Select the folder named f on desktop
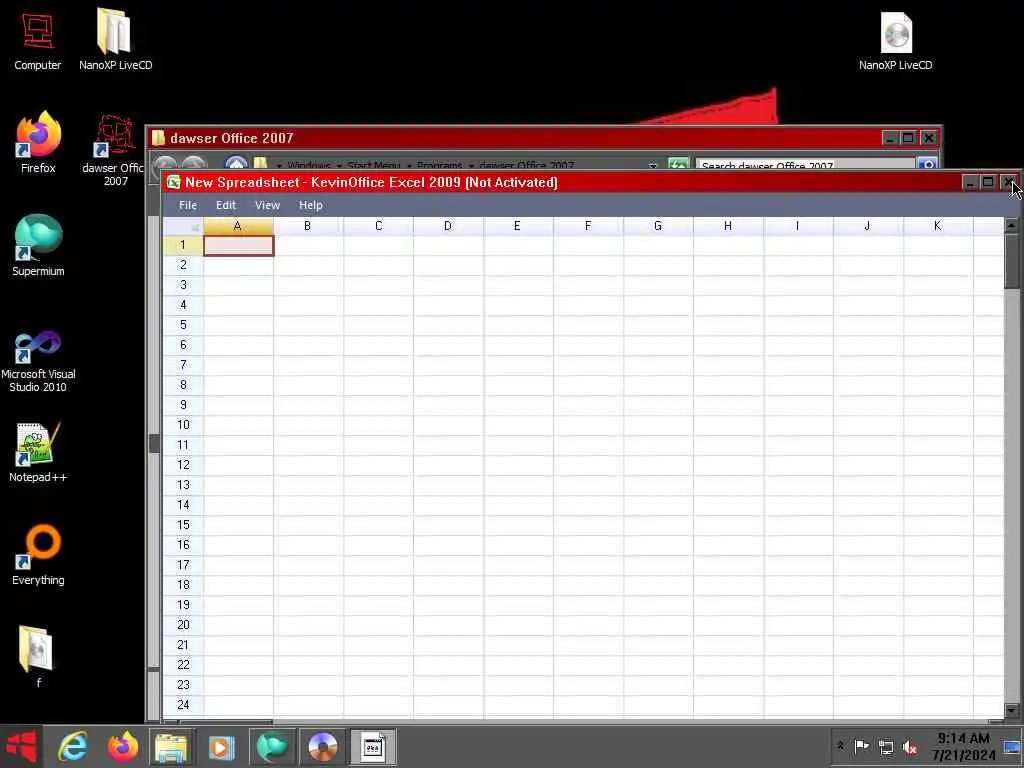Screen dimensions: 1024x768 pos(37,656)
